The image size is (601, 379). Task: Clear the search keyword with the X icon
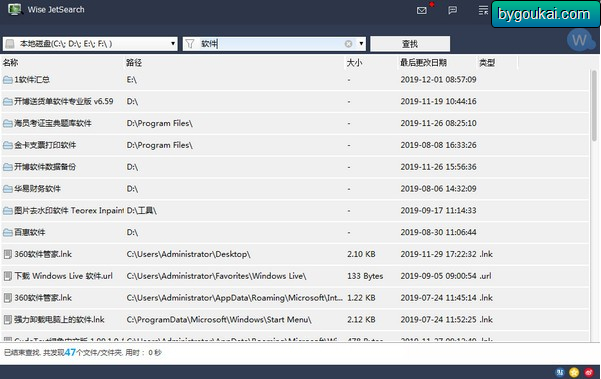coord(348,44)
